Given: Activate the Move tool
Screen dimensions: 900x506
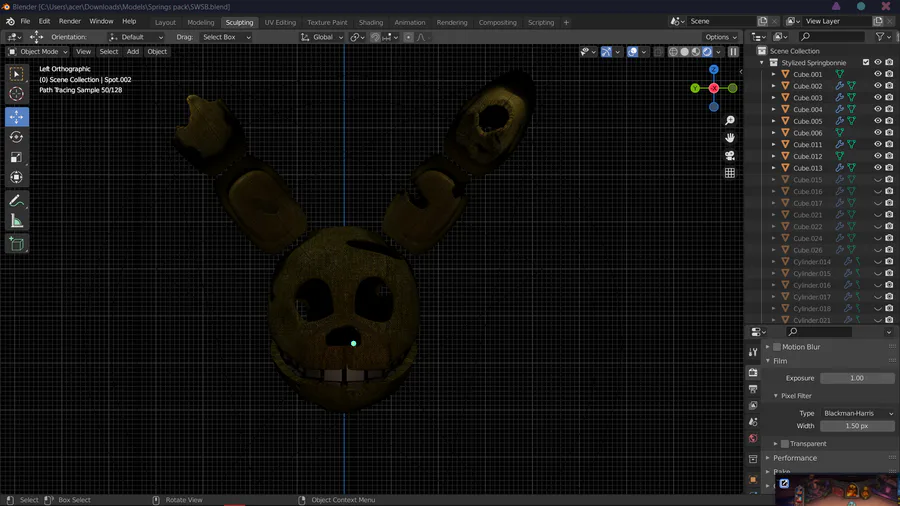Looking at the screenshot, I should [17, 117].
